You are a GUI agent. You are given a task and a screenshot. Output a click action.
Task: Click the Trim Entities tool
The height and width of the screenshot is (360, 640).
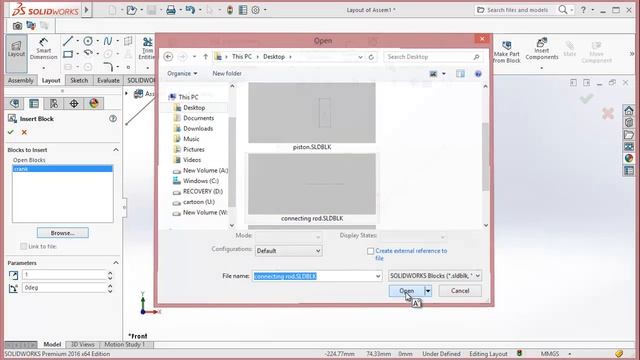point(147,48)
